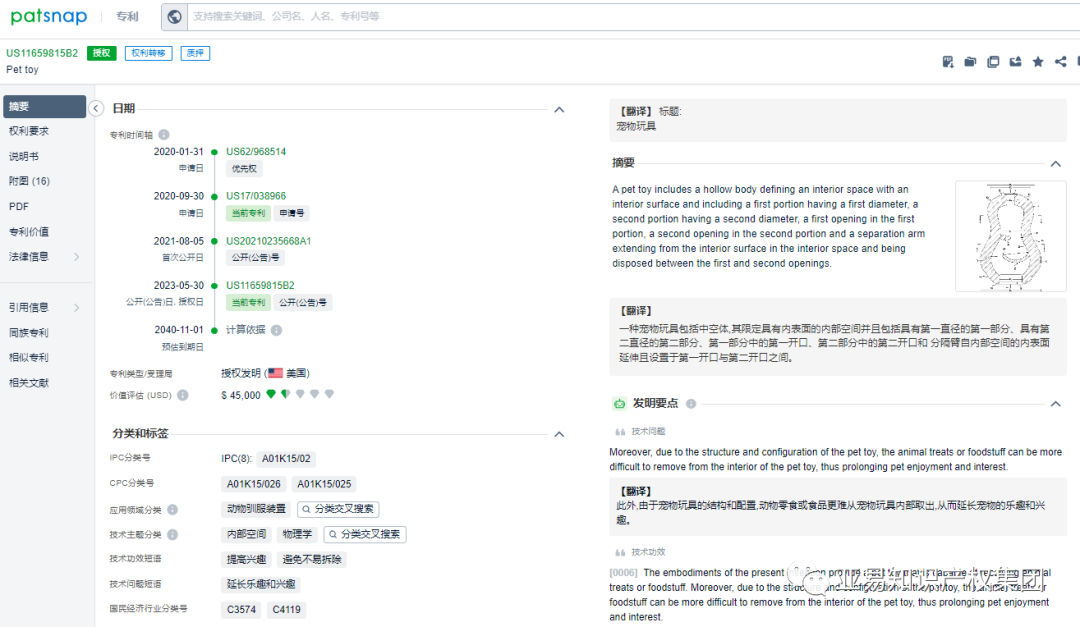Download the patent as PDF

pos(948,61)
